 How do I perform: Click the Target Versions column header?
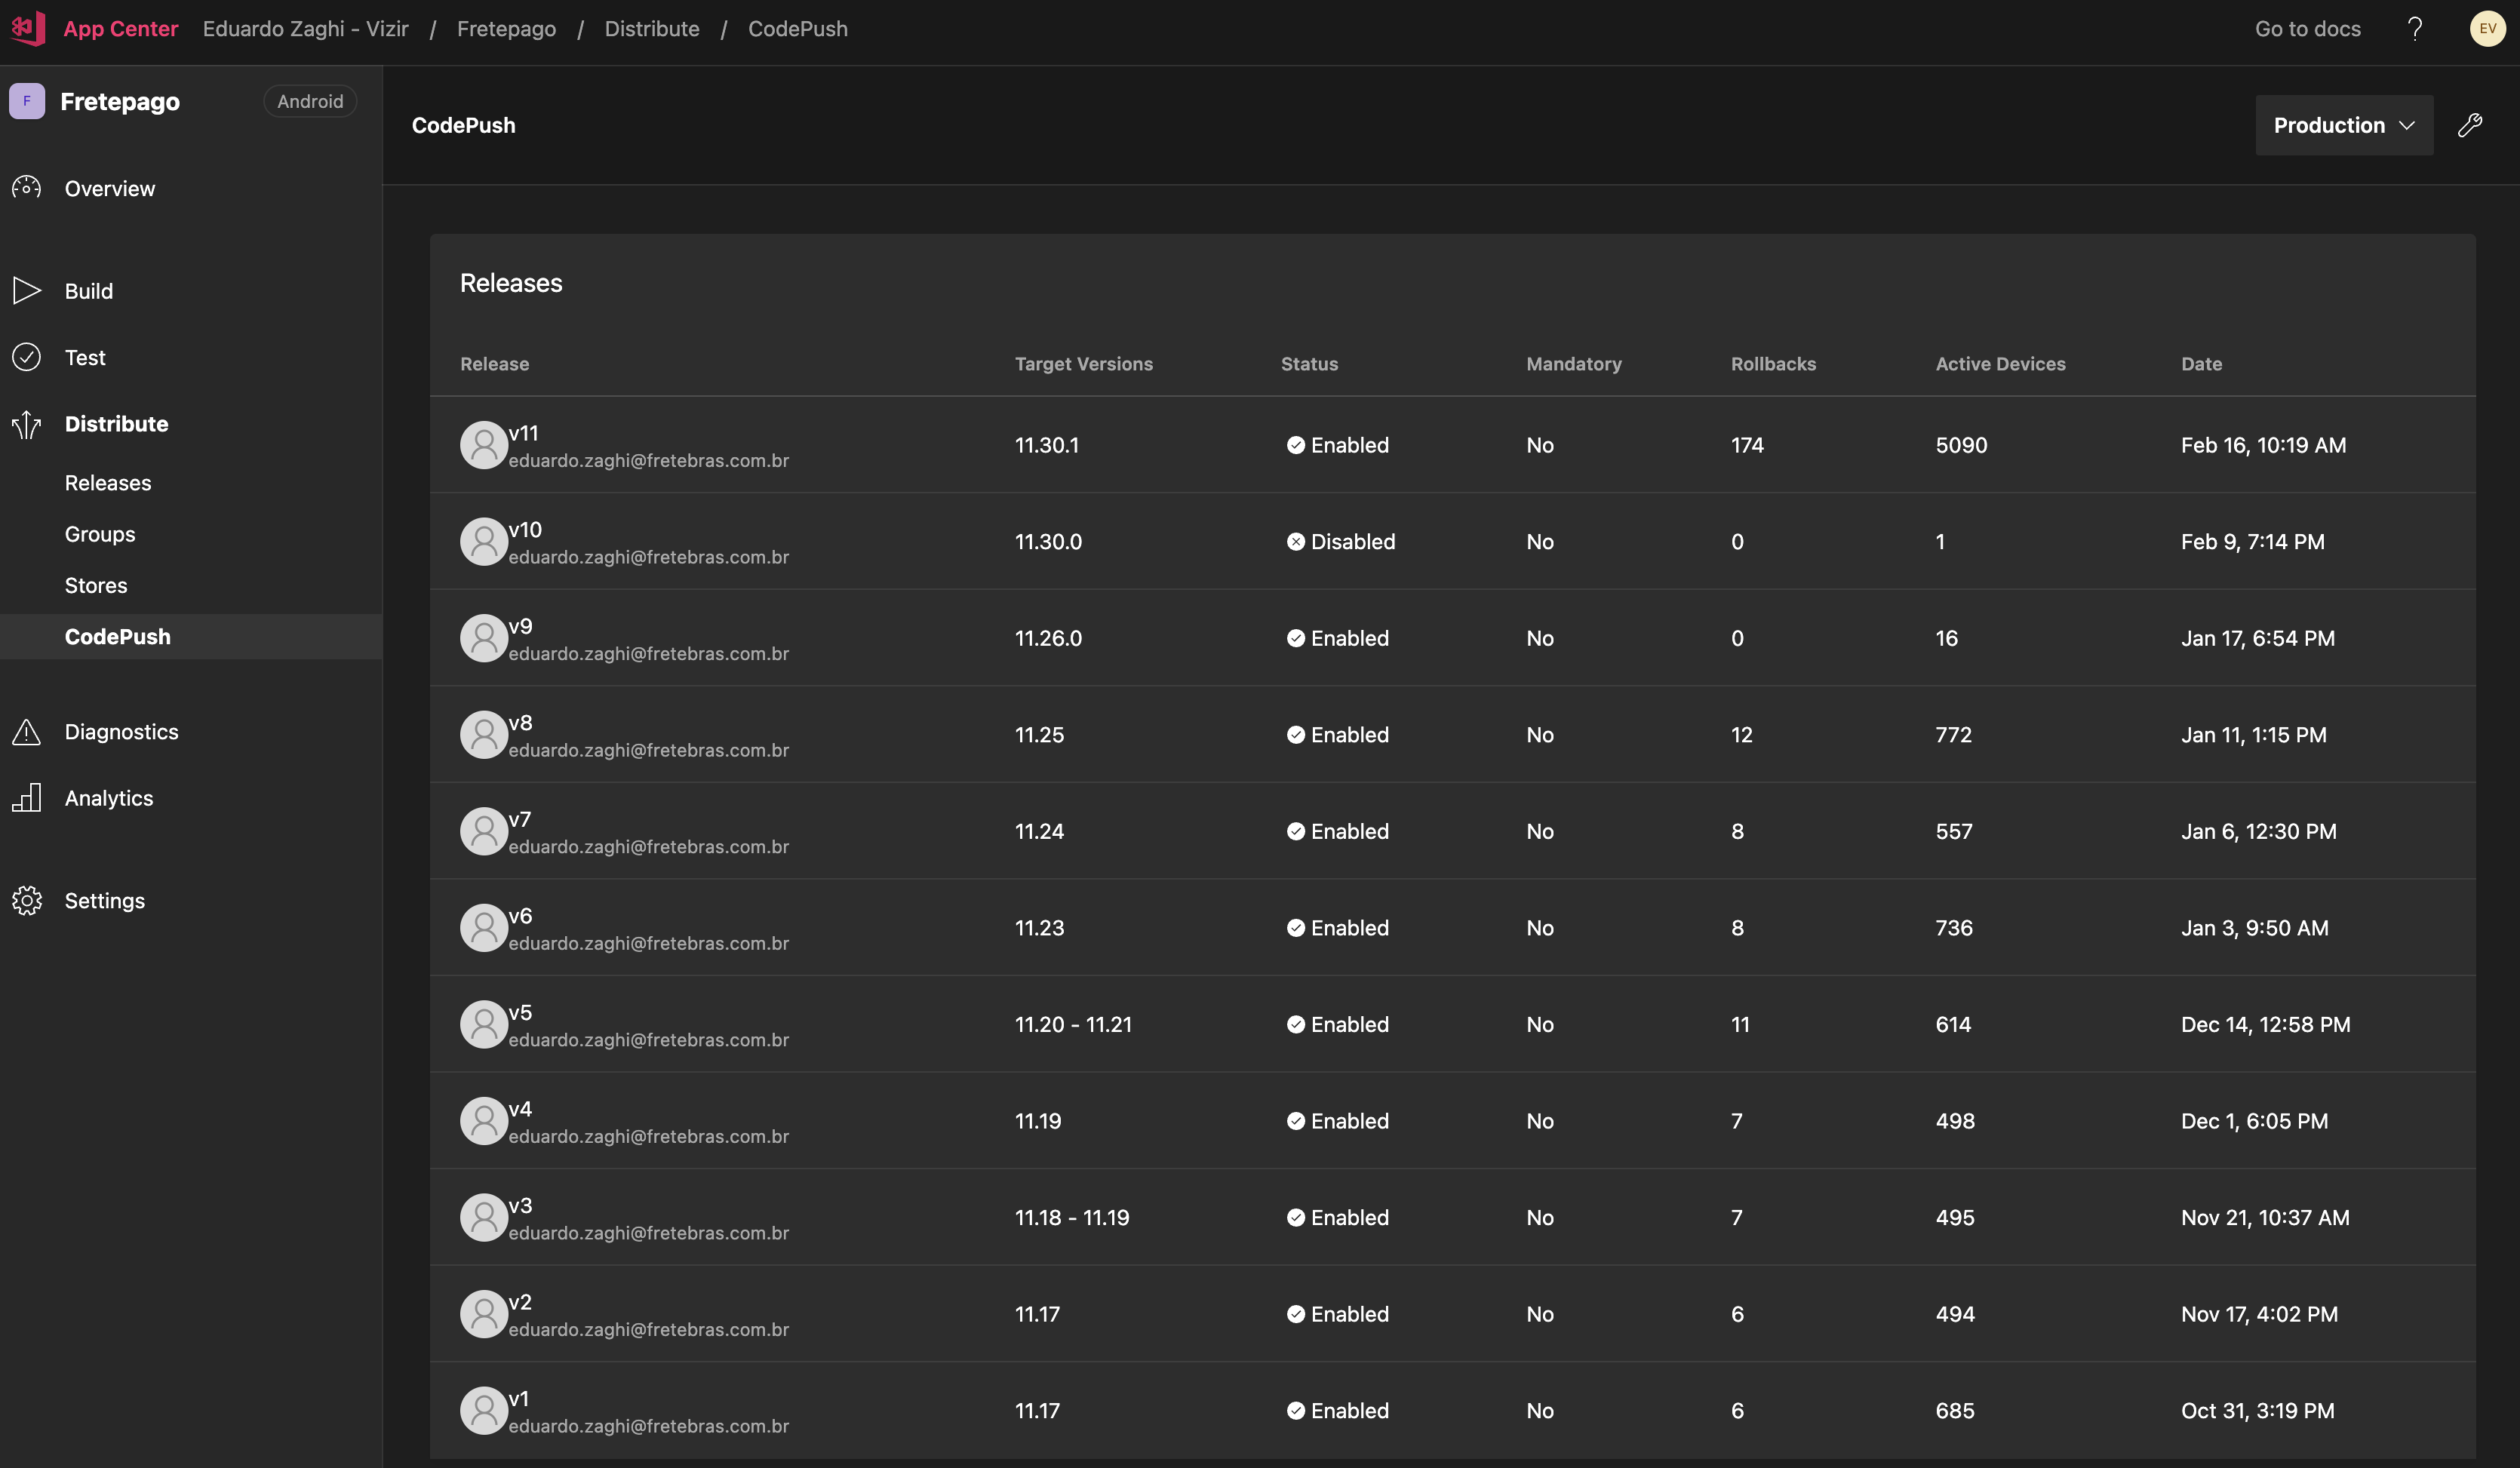pos(1084,364)
